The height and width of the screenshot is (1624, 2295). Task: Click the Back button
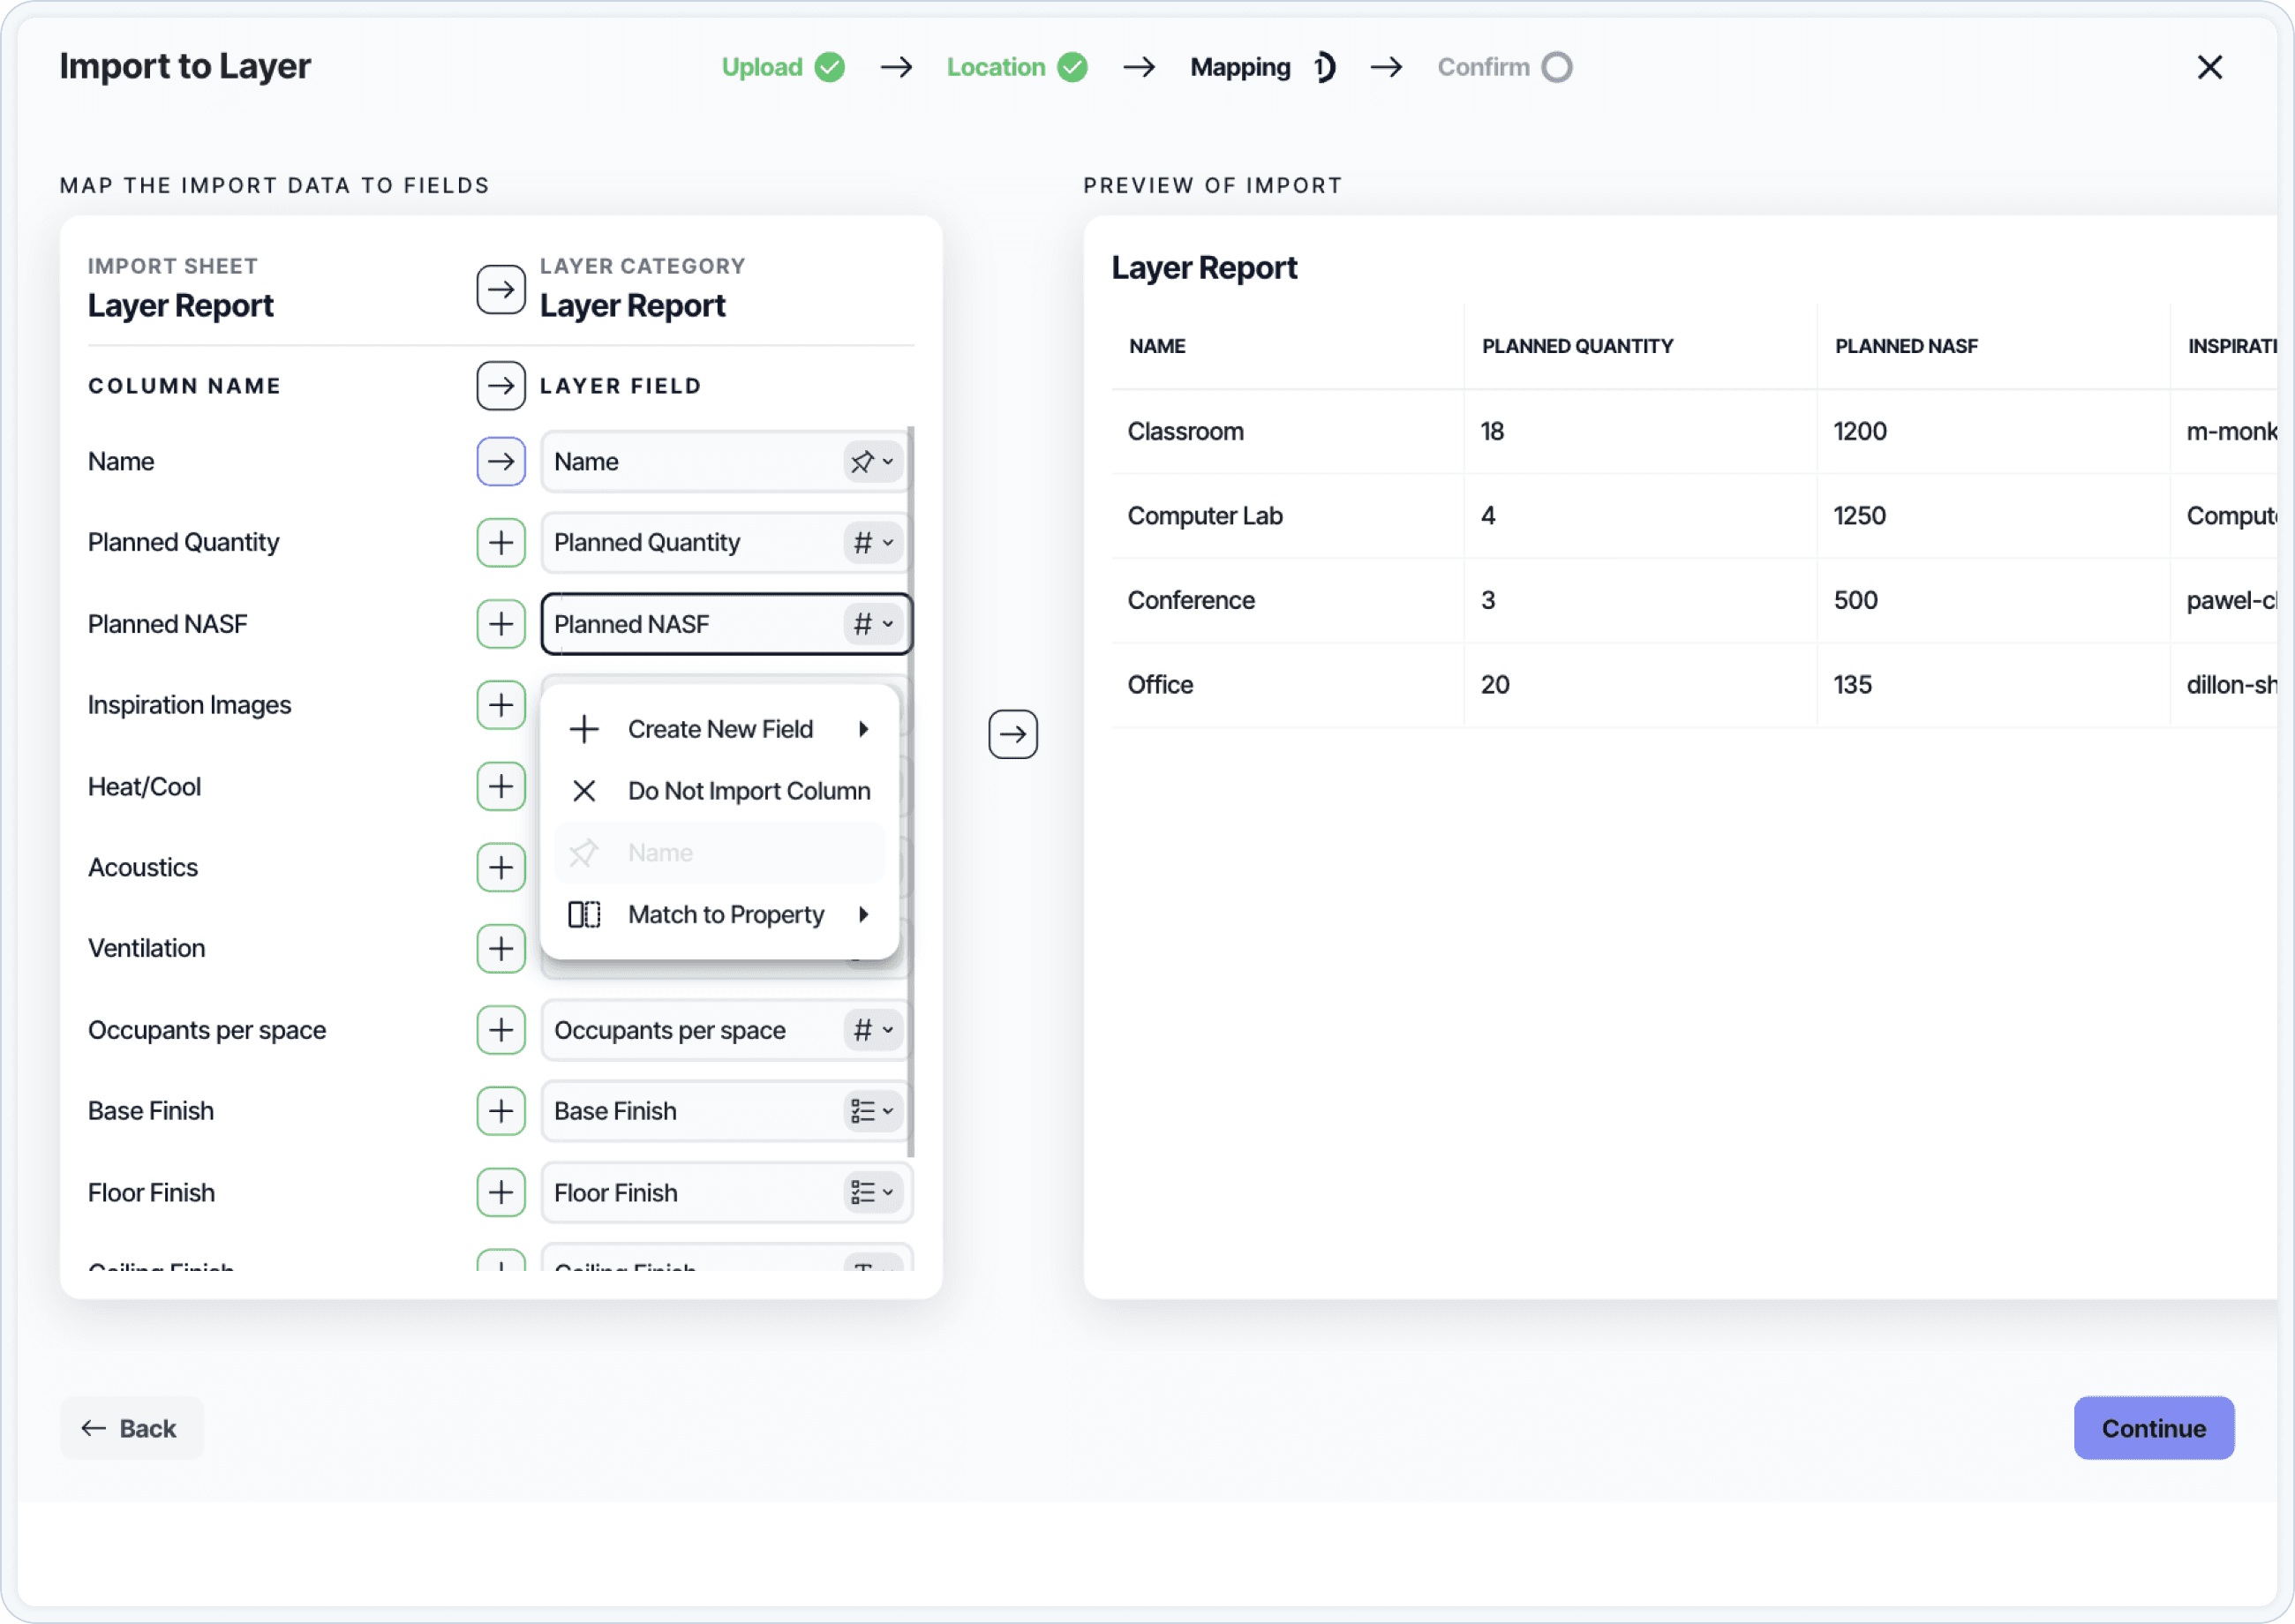131,1428
